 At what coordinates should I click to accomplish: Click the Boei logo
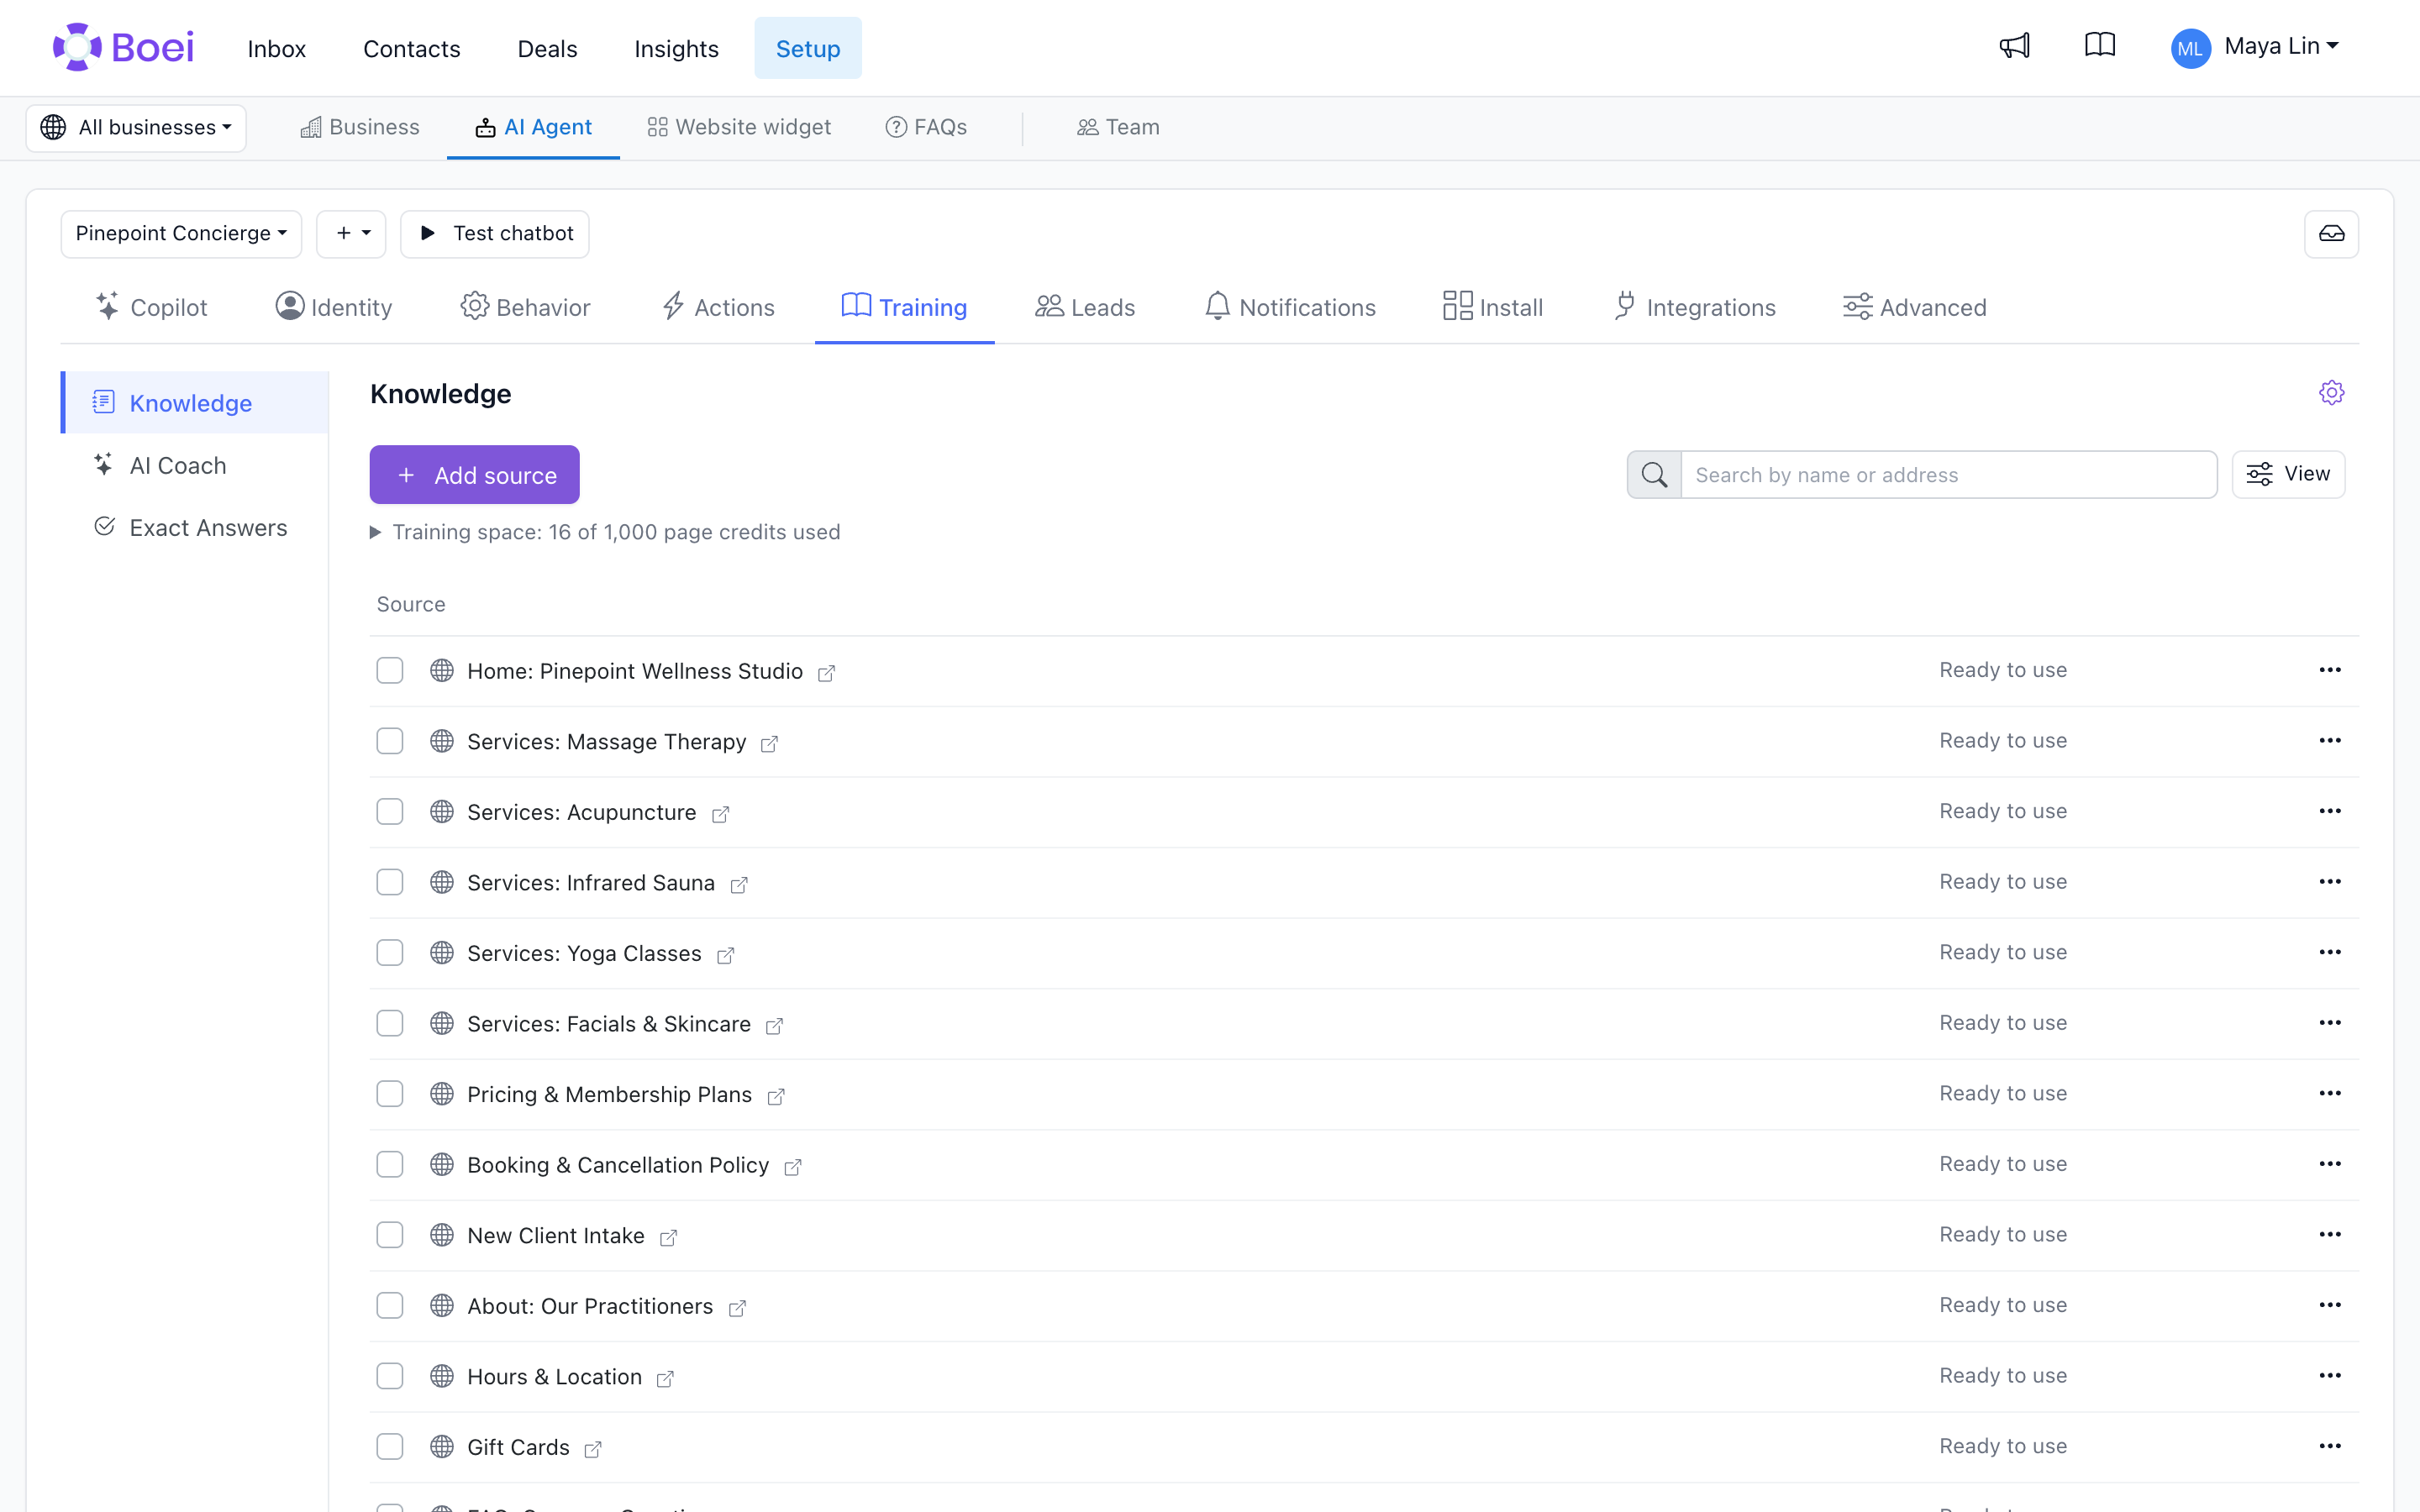click(x=123, y=47)
